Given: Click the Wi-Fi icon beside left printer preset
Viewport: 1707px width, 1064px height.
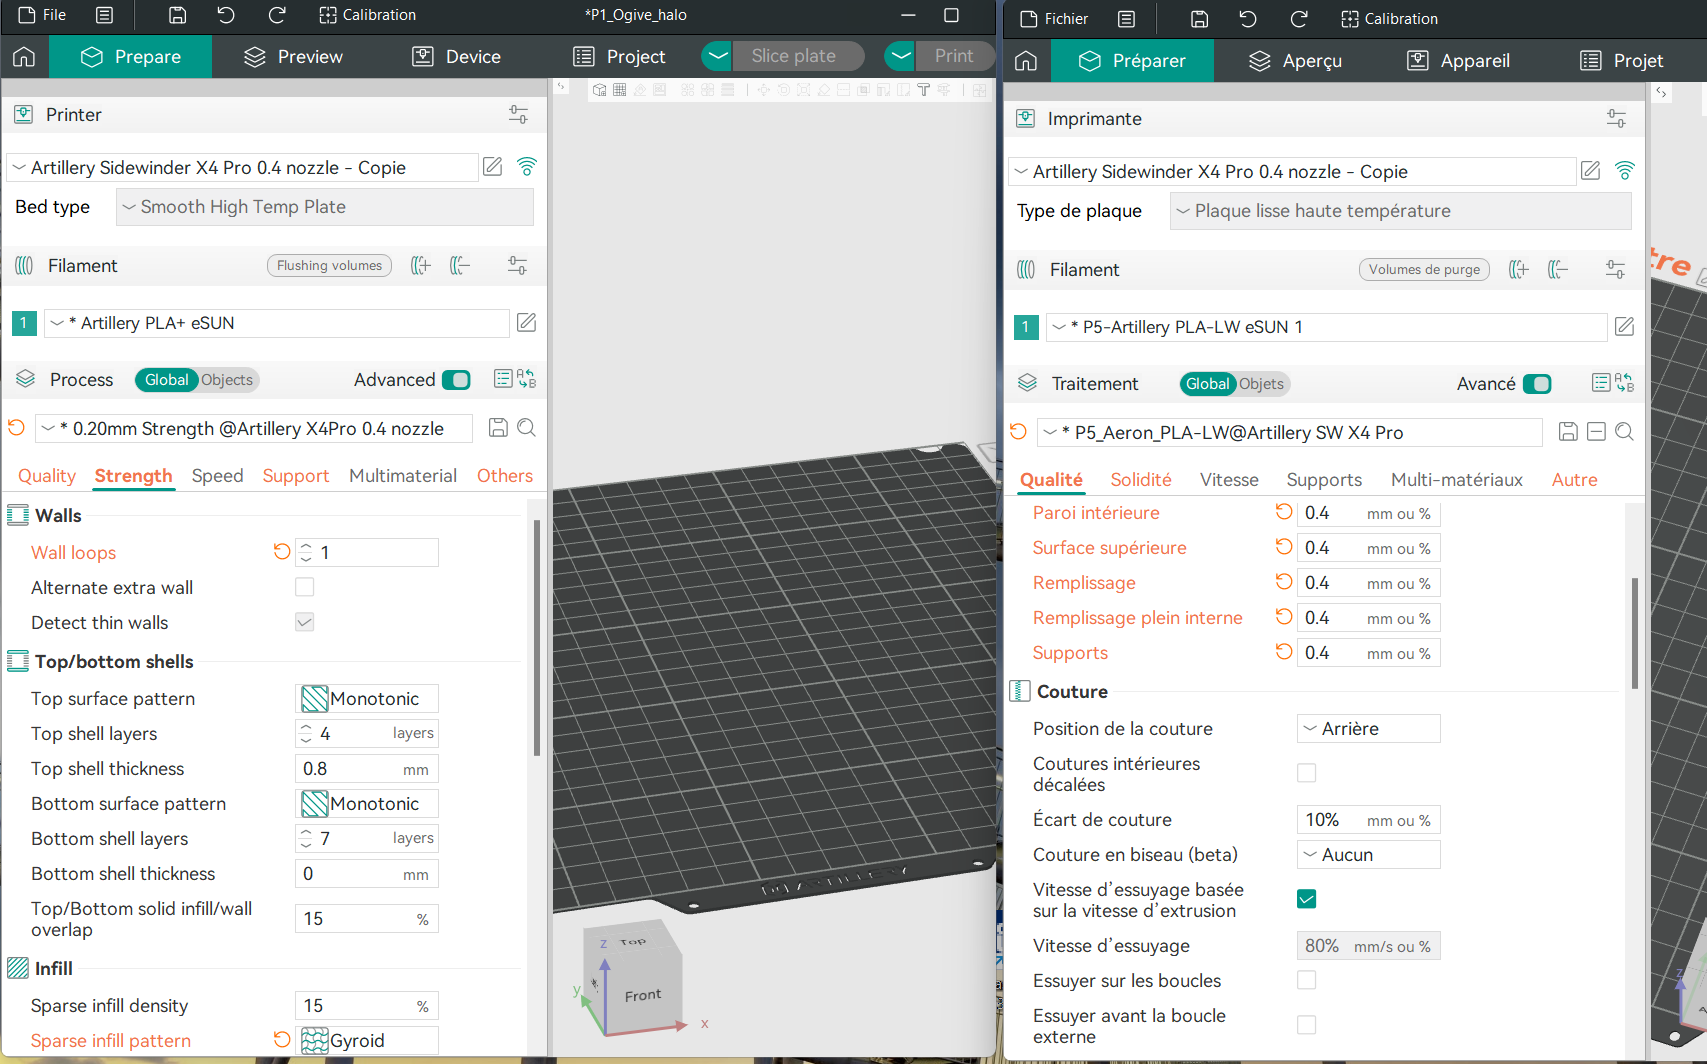Looking at the screenshot, I should (527, 167).
